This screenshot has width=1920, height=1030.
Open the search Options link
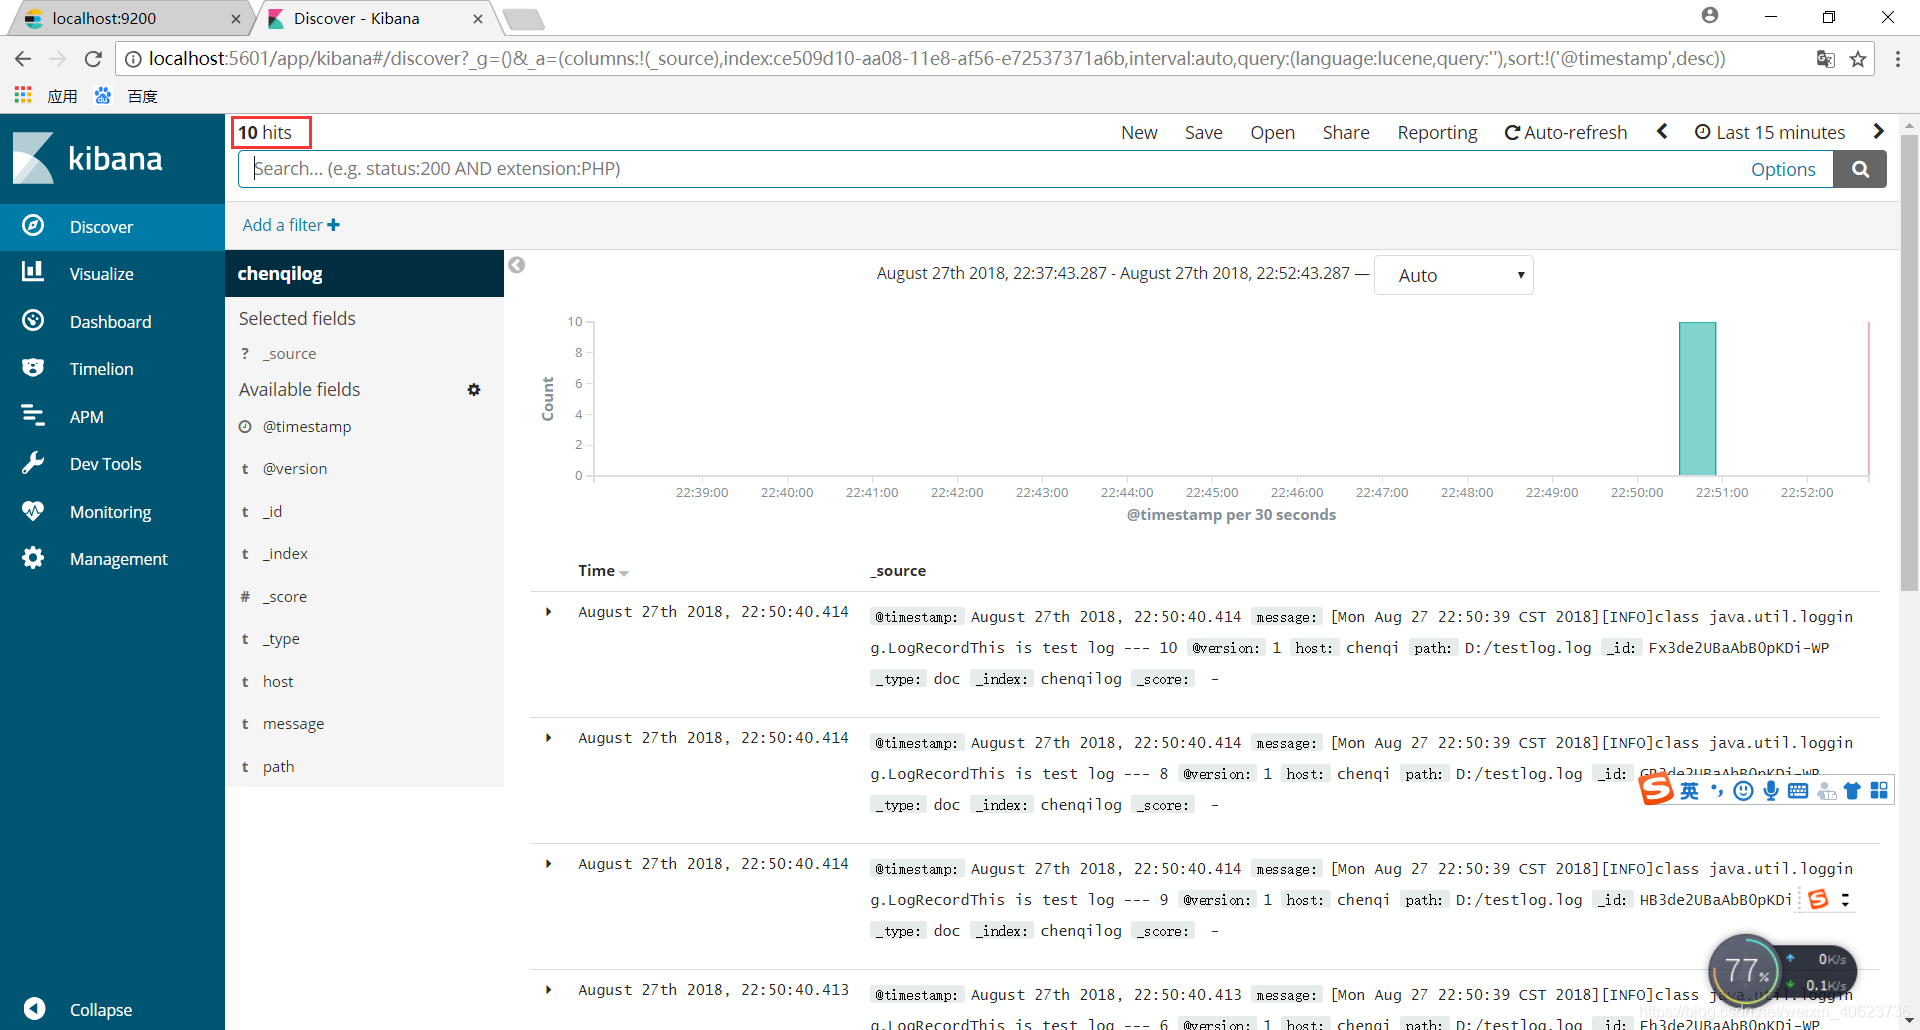pyautogui.click(x=1783, y=169)
